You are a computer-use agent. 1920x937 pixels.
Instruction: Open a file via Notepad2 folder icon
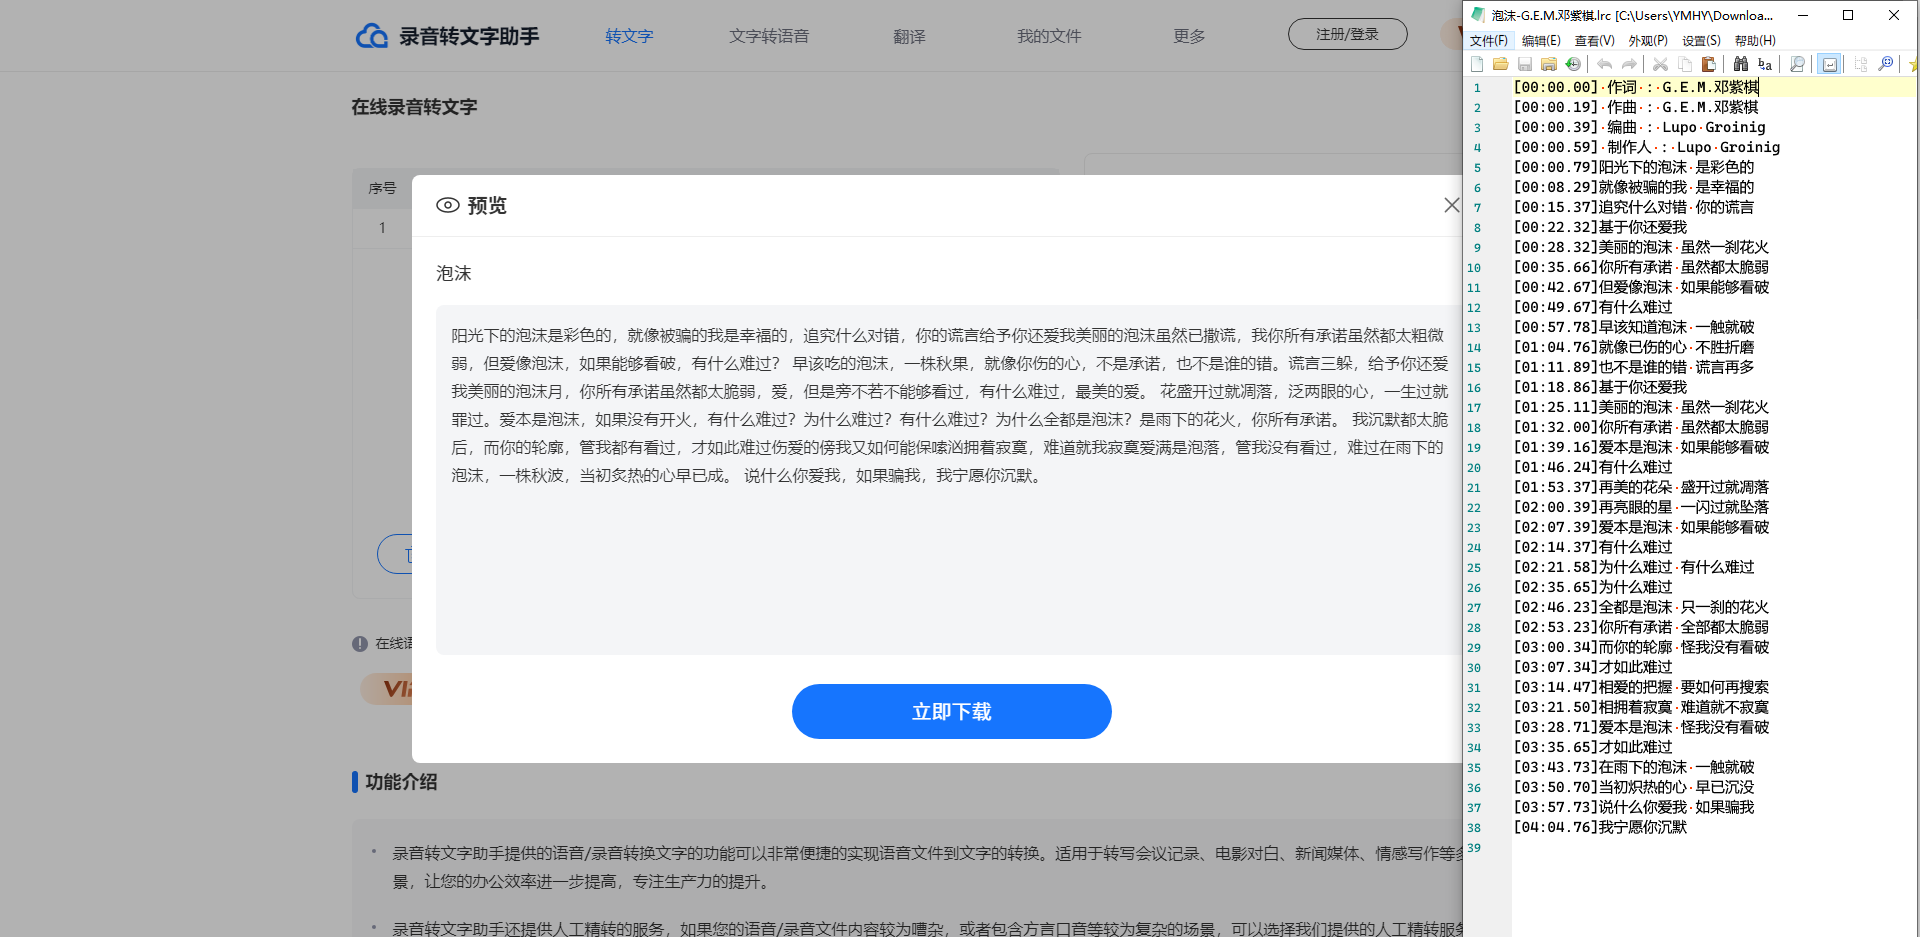point(1500,64)
